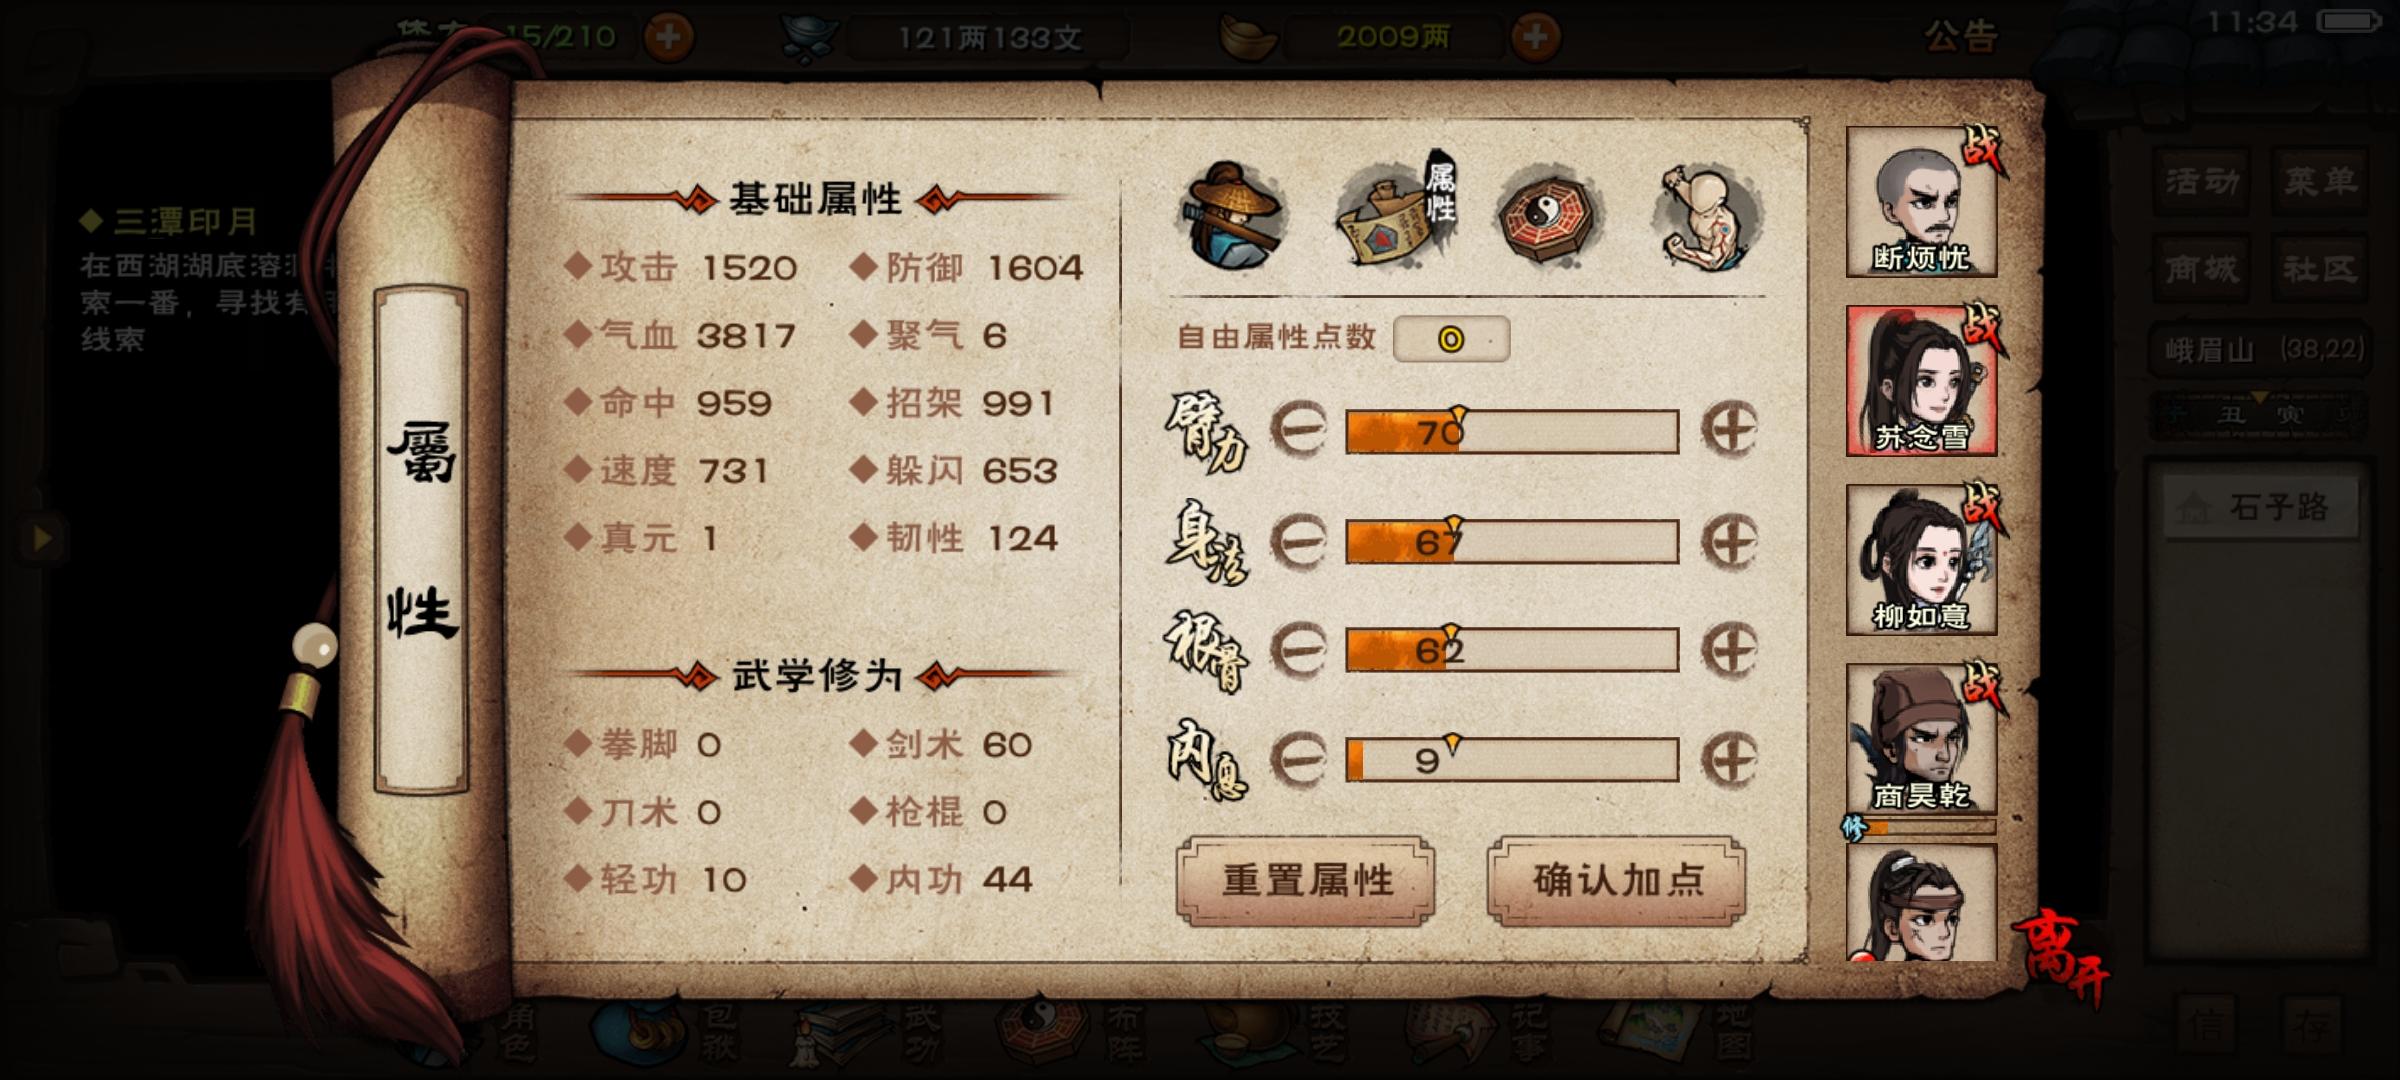Decrease 根骨 with the minus button
Image resolution: width=2400 pixels, height=1080 pixels.
click(x=1298, y=651)
